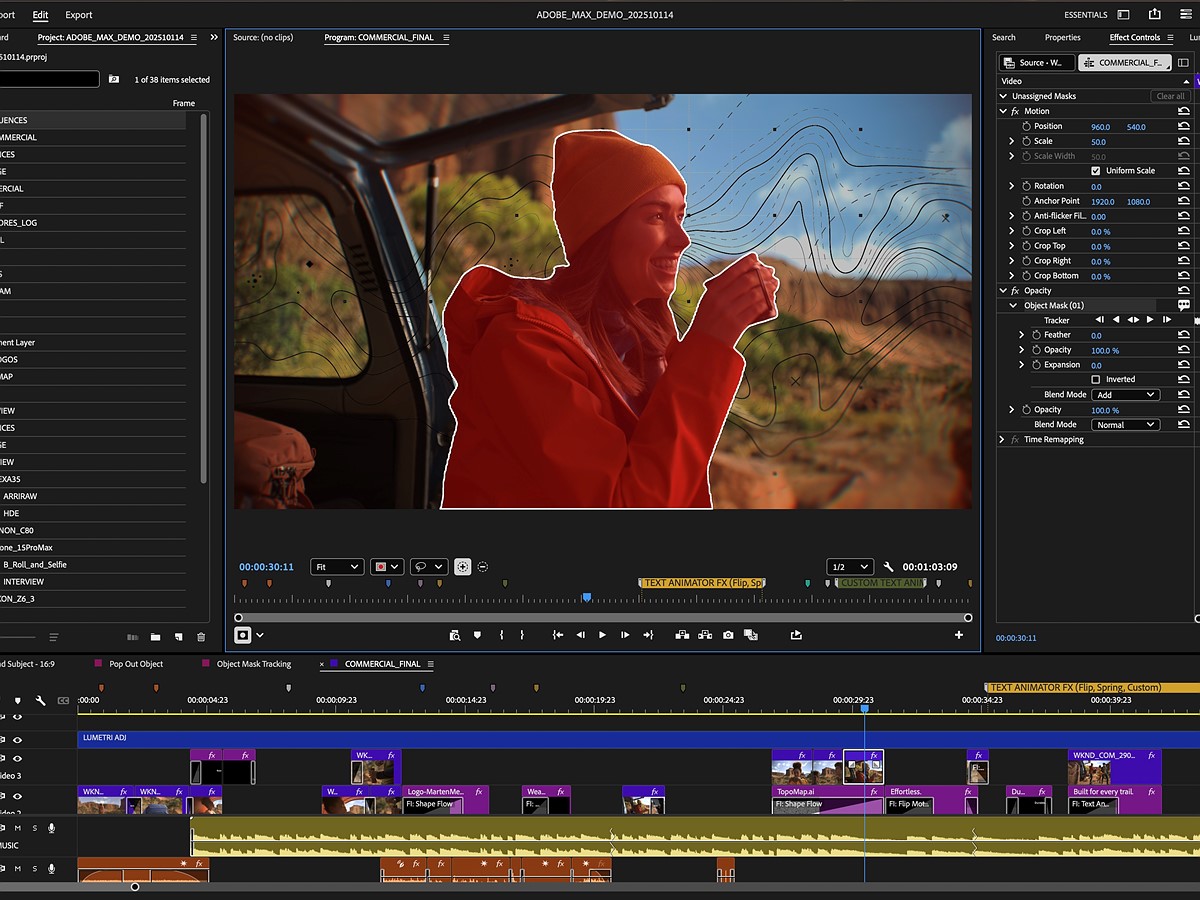Select the Export Frame camera icon
1200x900 pixels.
coord(727,634)
